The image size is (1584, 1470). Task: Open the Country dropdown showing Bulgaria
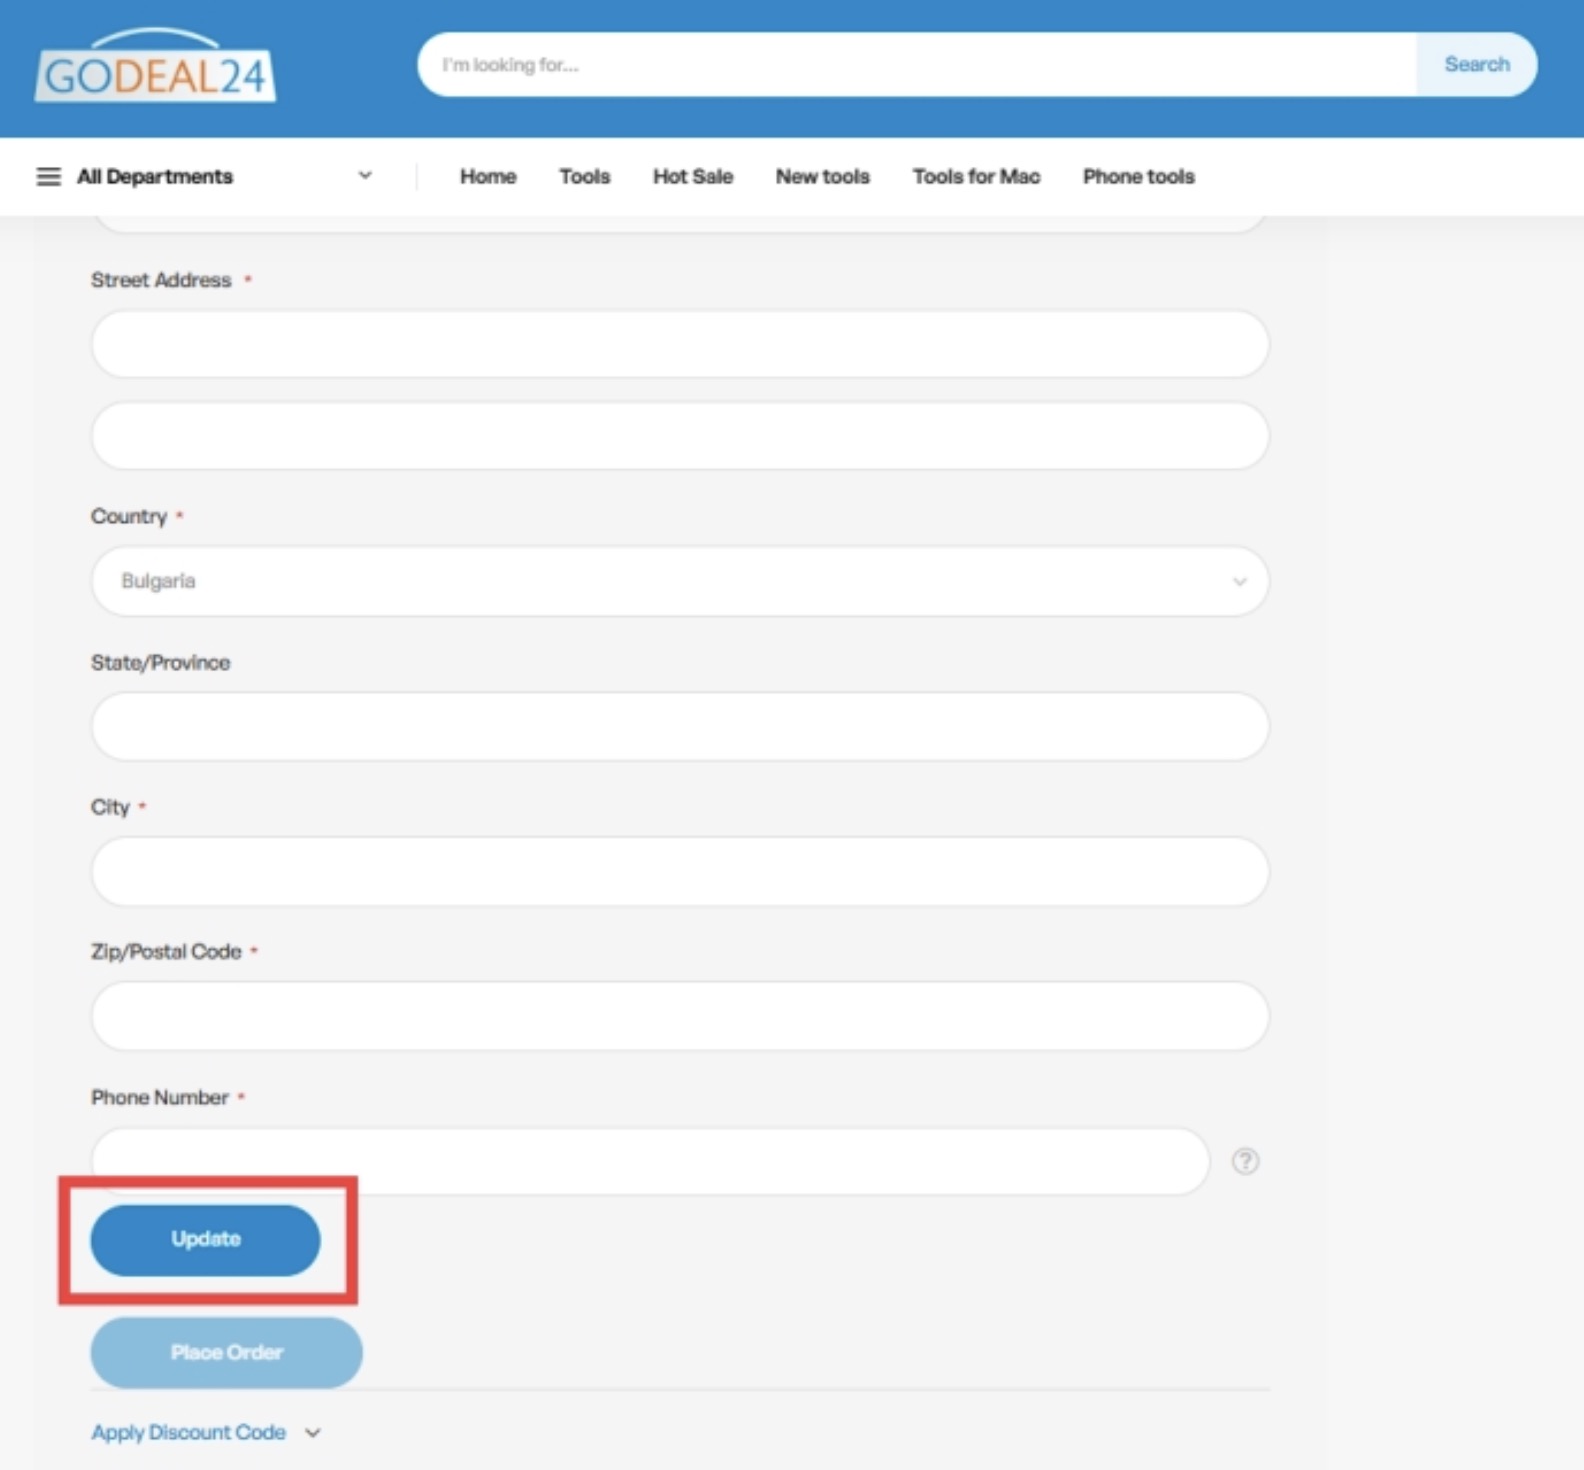click(x=680, y=581)
